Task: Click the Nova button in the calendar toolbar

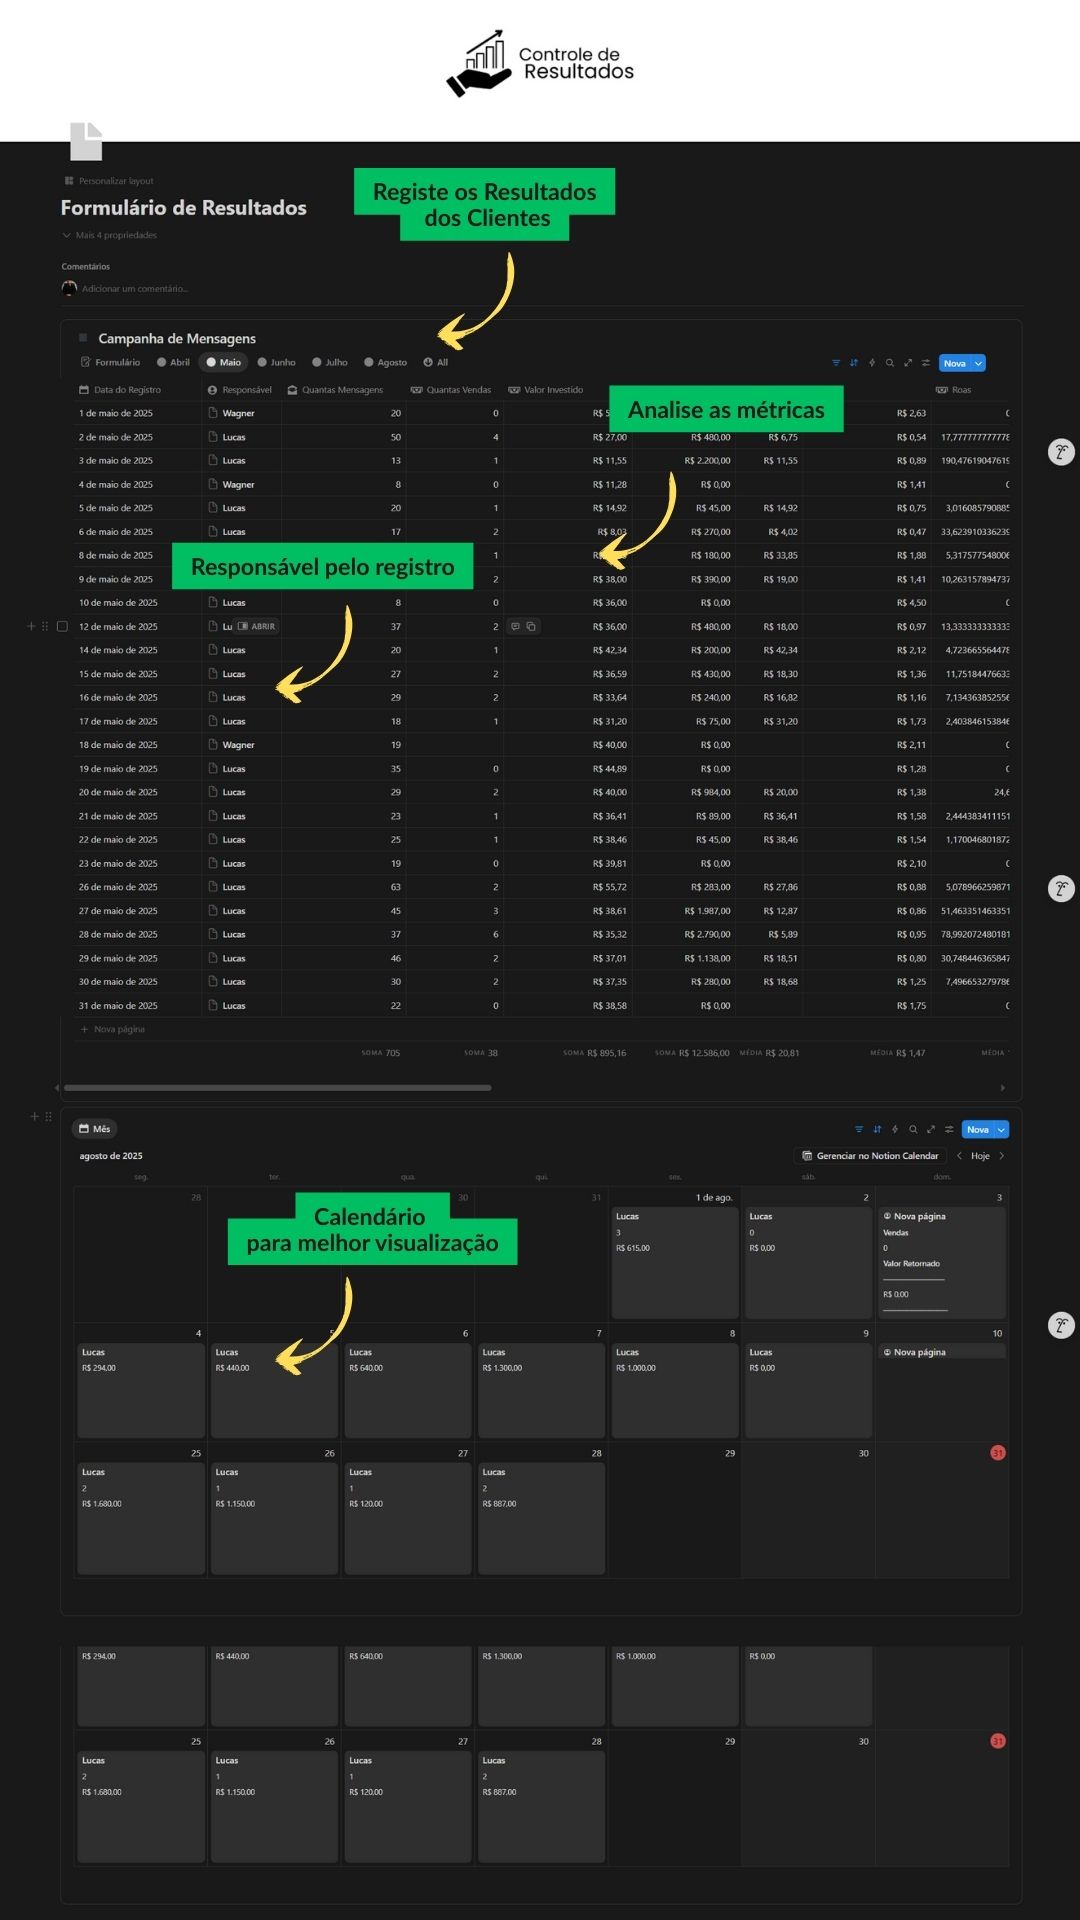Action: click(978, 1129)
